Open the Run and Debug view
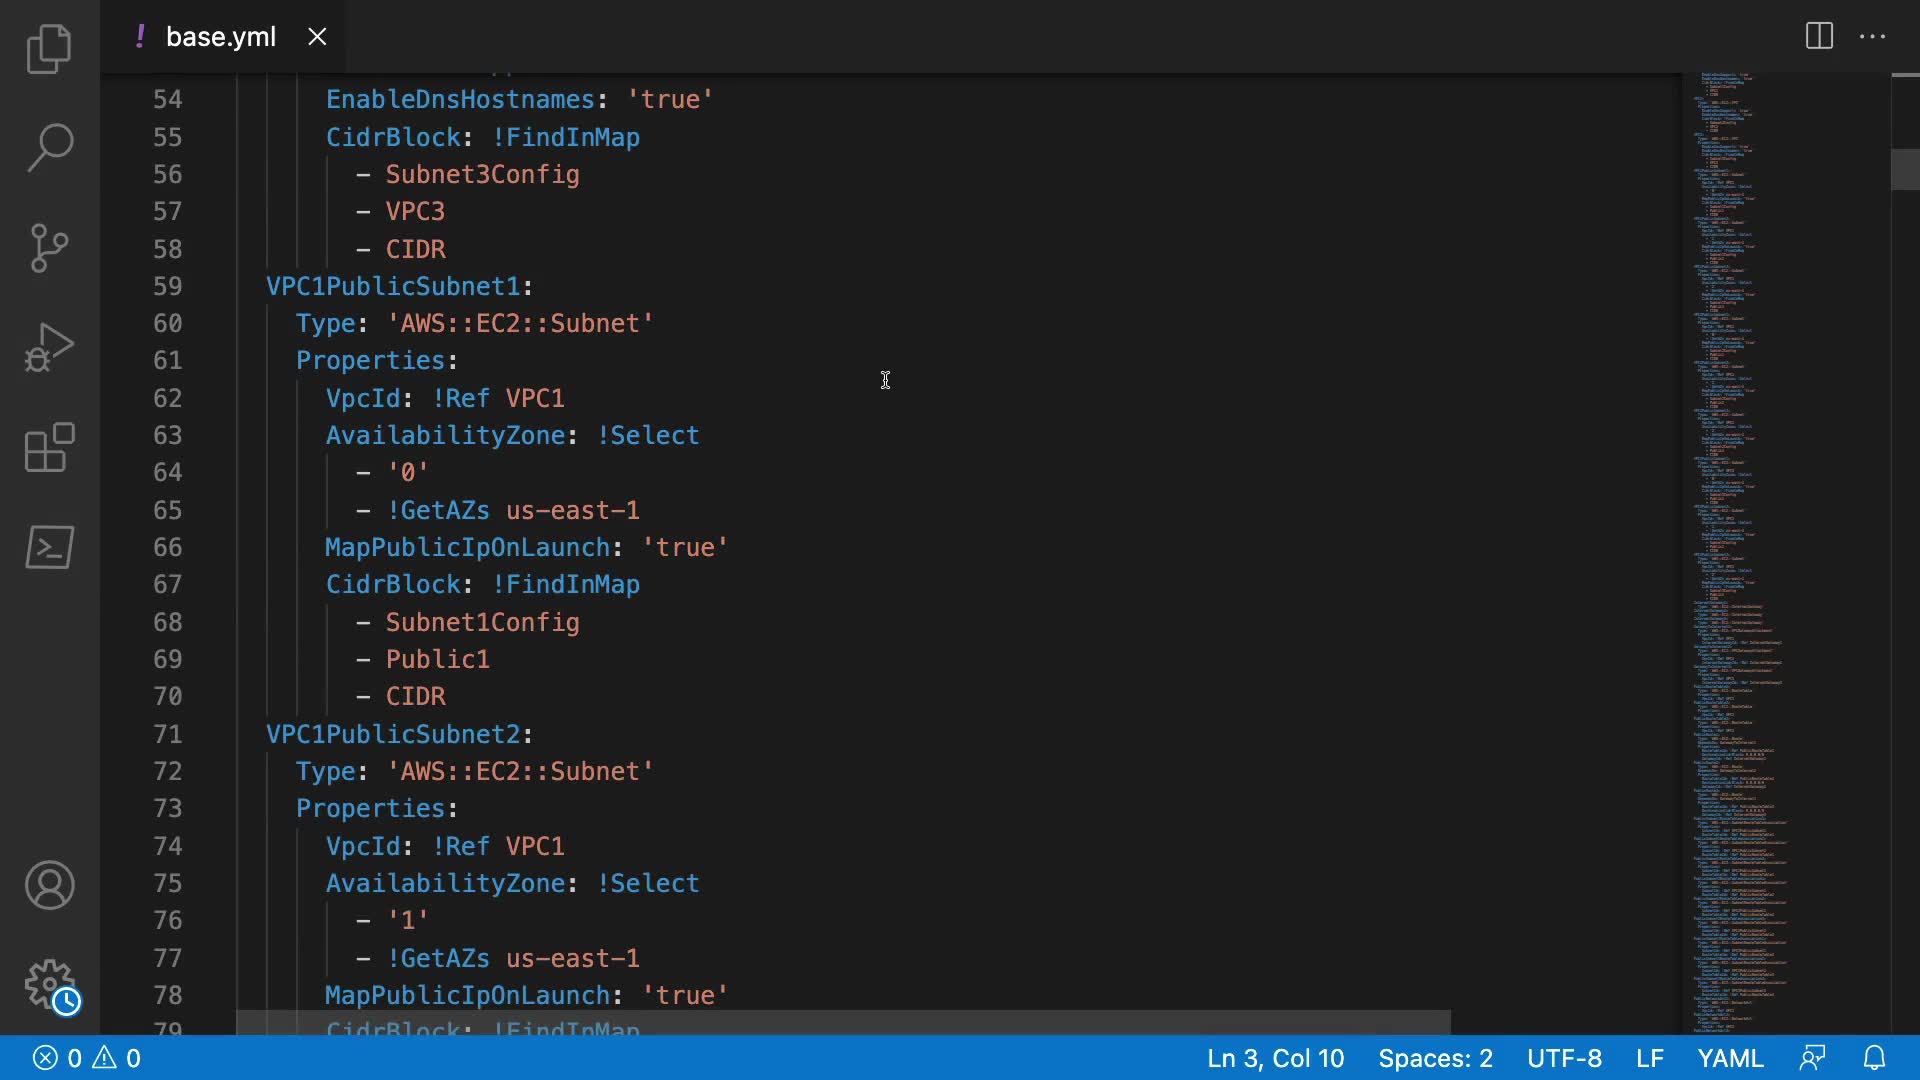 click(49, 347)
